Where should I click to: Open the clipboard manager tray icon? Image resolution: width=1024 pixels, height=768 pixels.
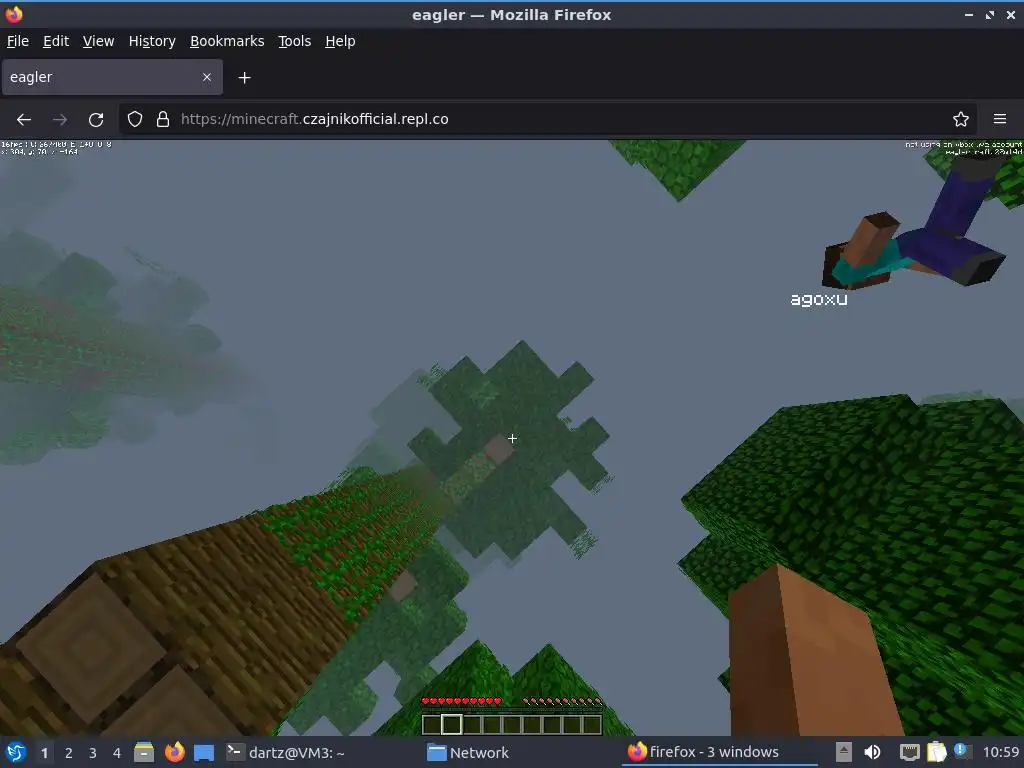pyautogui.click(x=936, y=752)
